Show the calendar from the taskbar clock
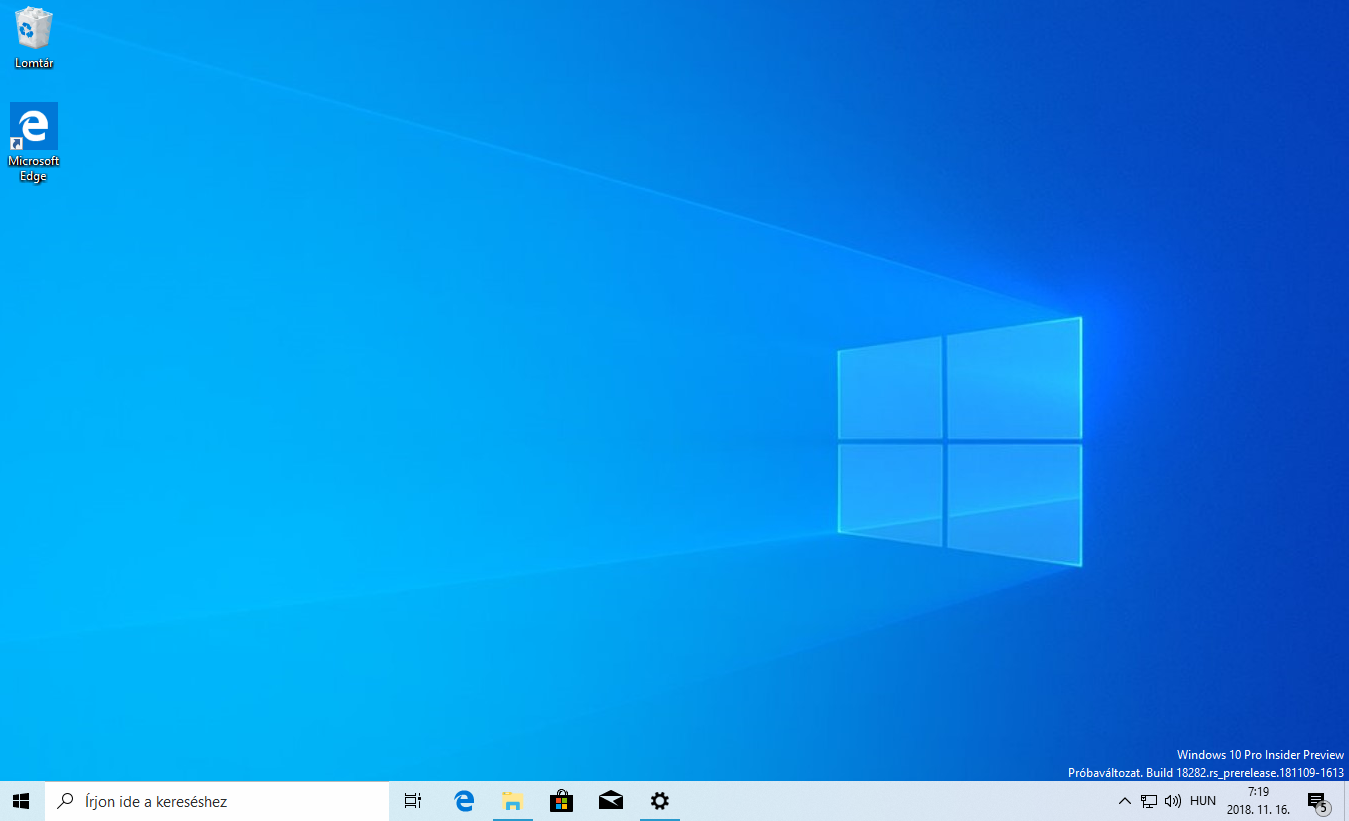 click(1258, 801)
